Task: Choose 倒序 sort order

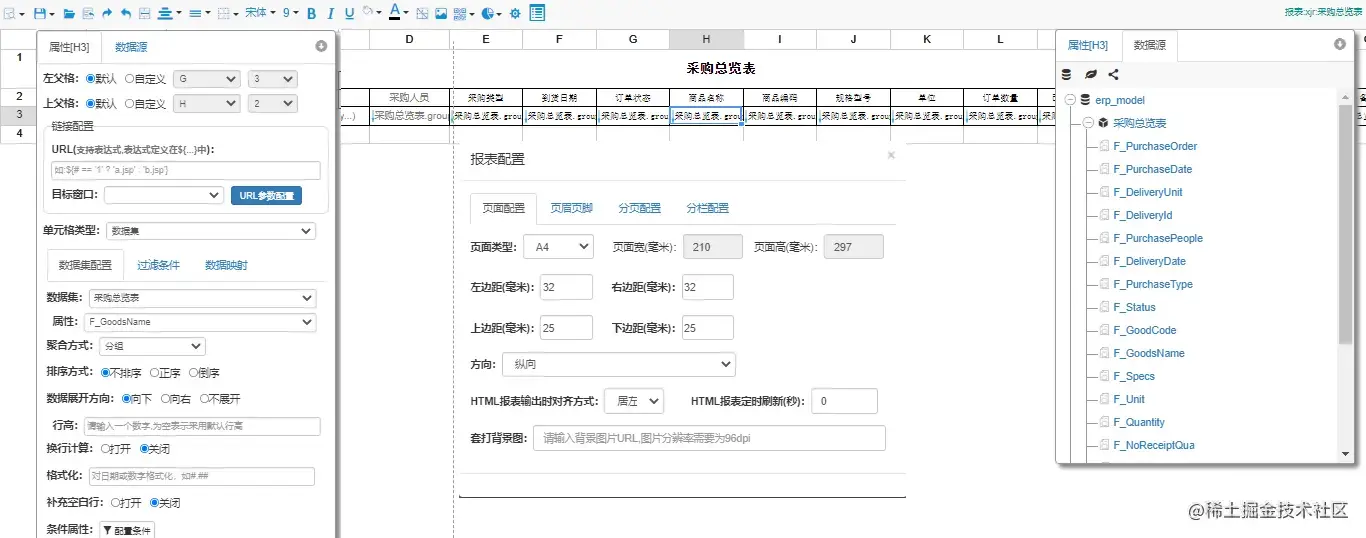Action: (x=194, y=373)
